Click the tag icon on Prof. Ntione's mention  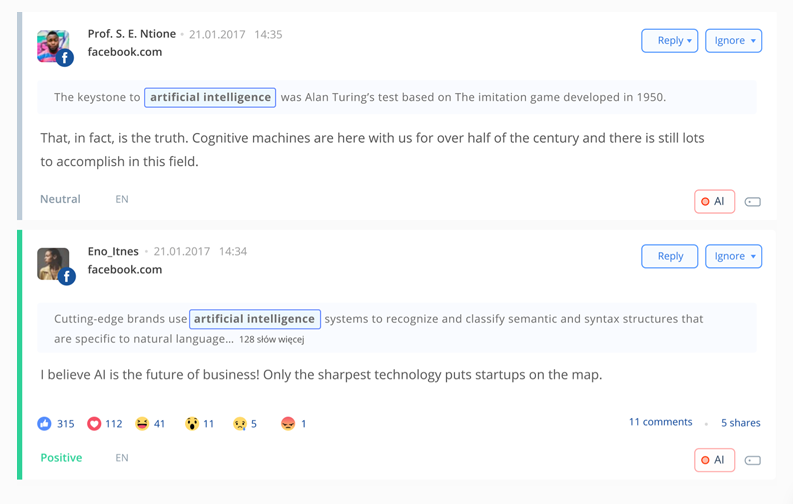pos(753,202)
